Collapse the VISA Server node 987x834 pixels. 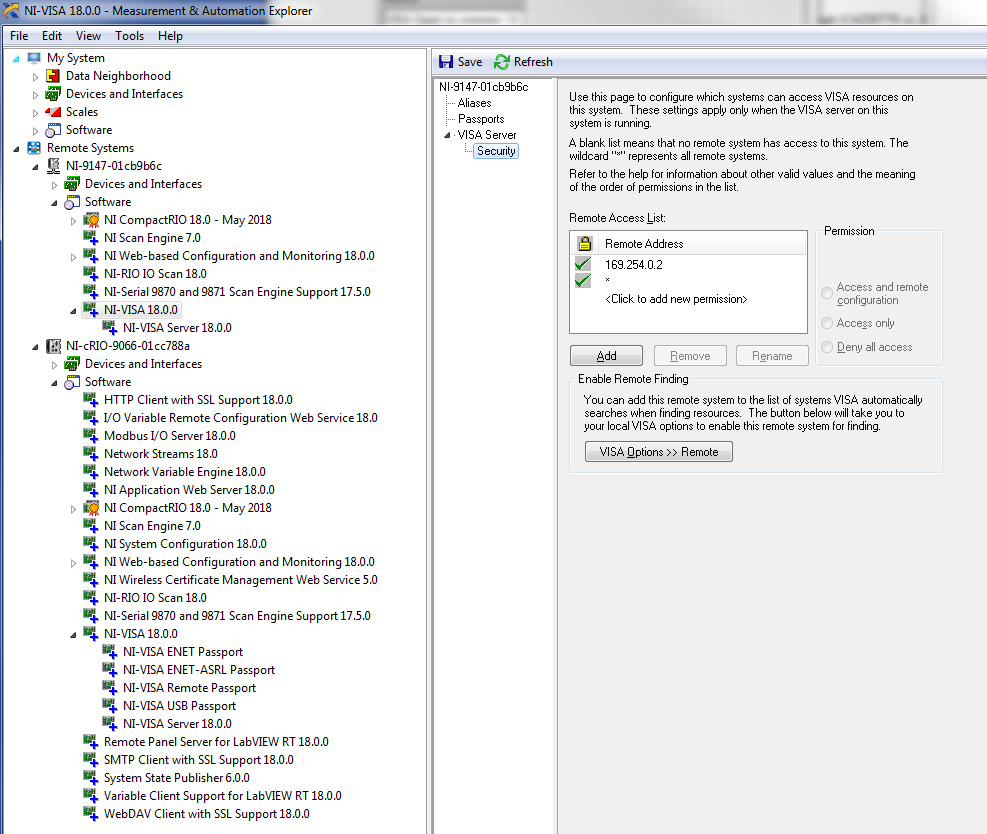pos(448,135)
